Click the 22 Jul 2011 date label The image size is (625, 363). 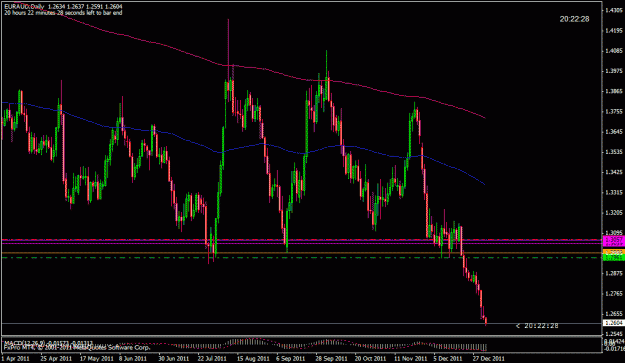(212, 359)
